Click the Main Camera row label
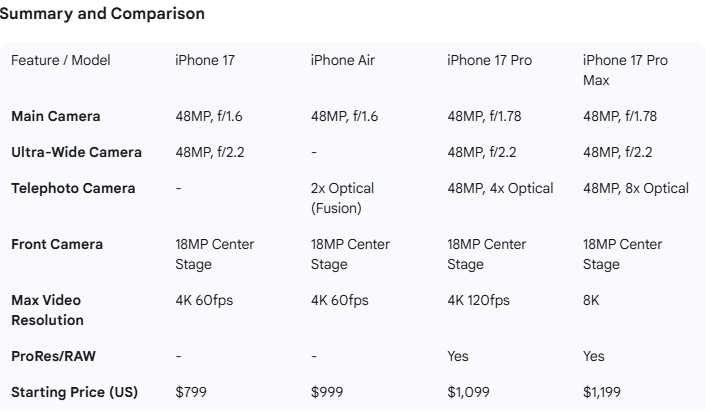This screenshot has width=711, height=412. (55, 117)
